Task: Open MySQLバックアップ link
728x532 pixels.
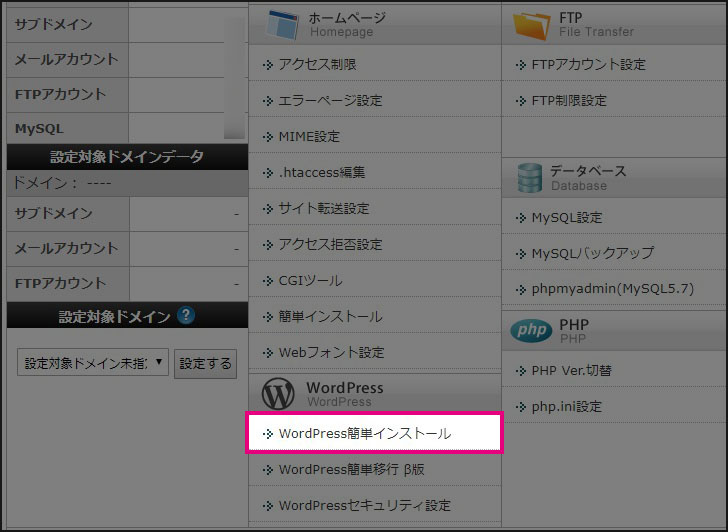Action: (x=593, y=253)
